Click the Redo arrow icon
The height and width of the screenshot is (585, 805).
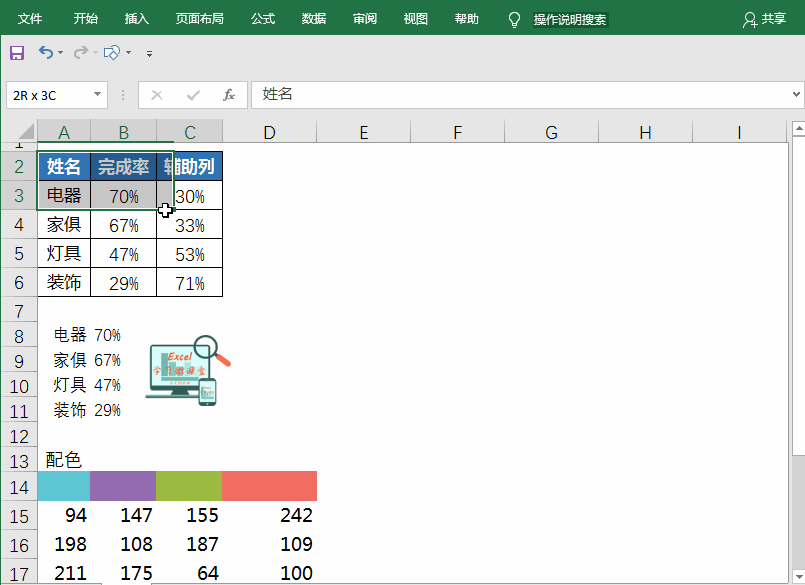coord(81,52)
